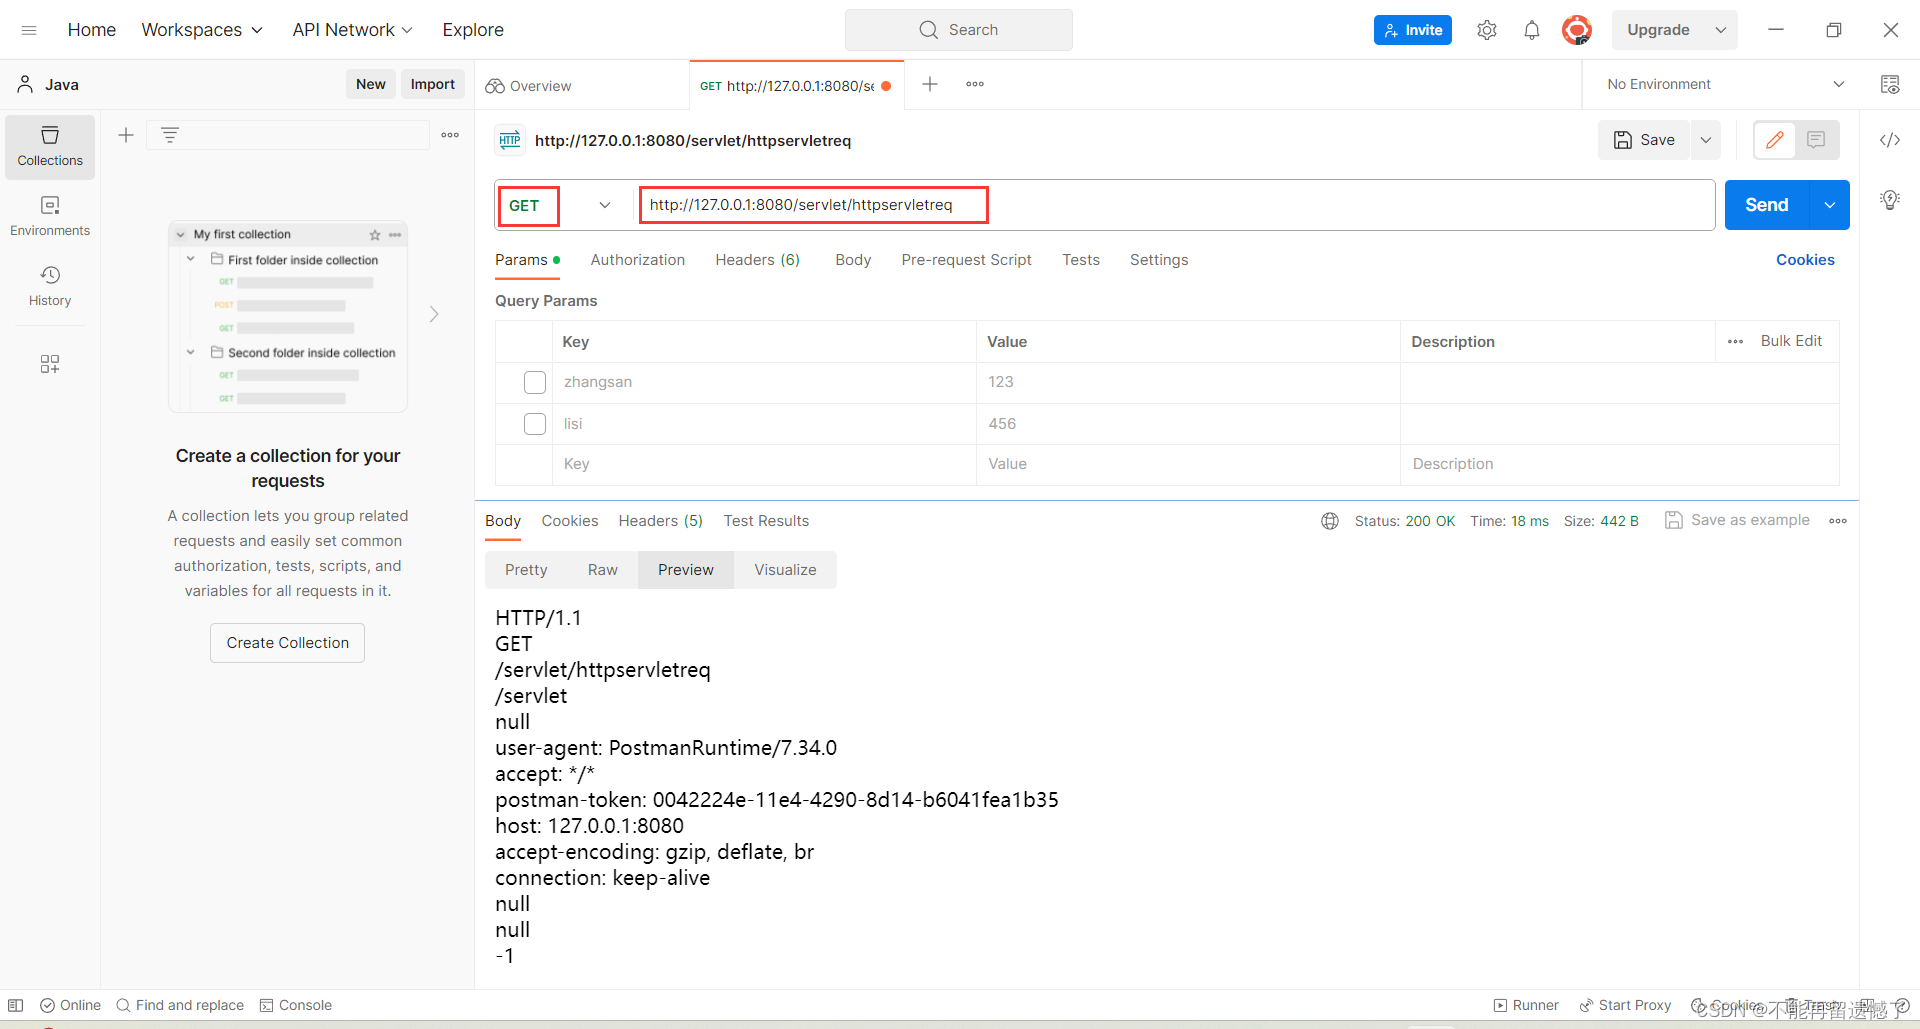The height and width of the screenshot is (1029, 1920).
Task: Open the HTTP method dropdown
Action: tap(603, 205)
